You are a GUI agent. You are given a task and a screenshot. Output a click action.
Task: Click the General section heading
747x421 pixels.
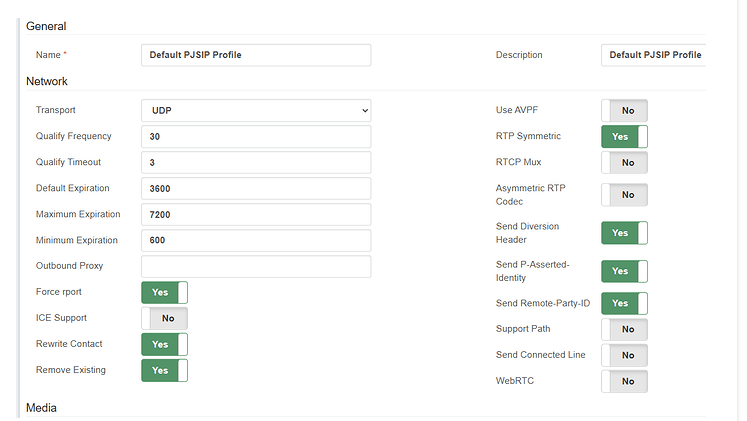click(46, 26)
